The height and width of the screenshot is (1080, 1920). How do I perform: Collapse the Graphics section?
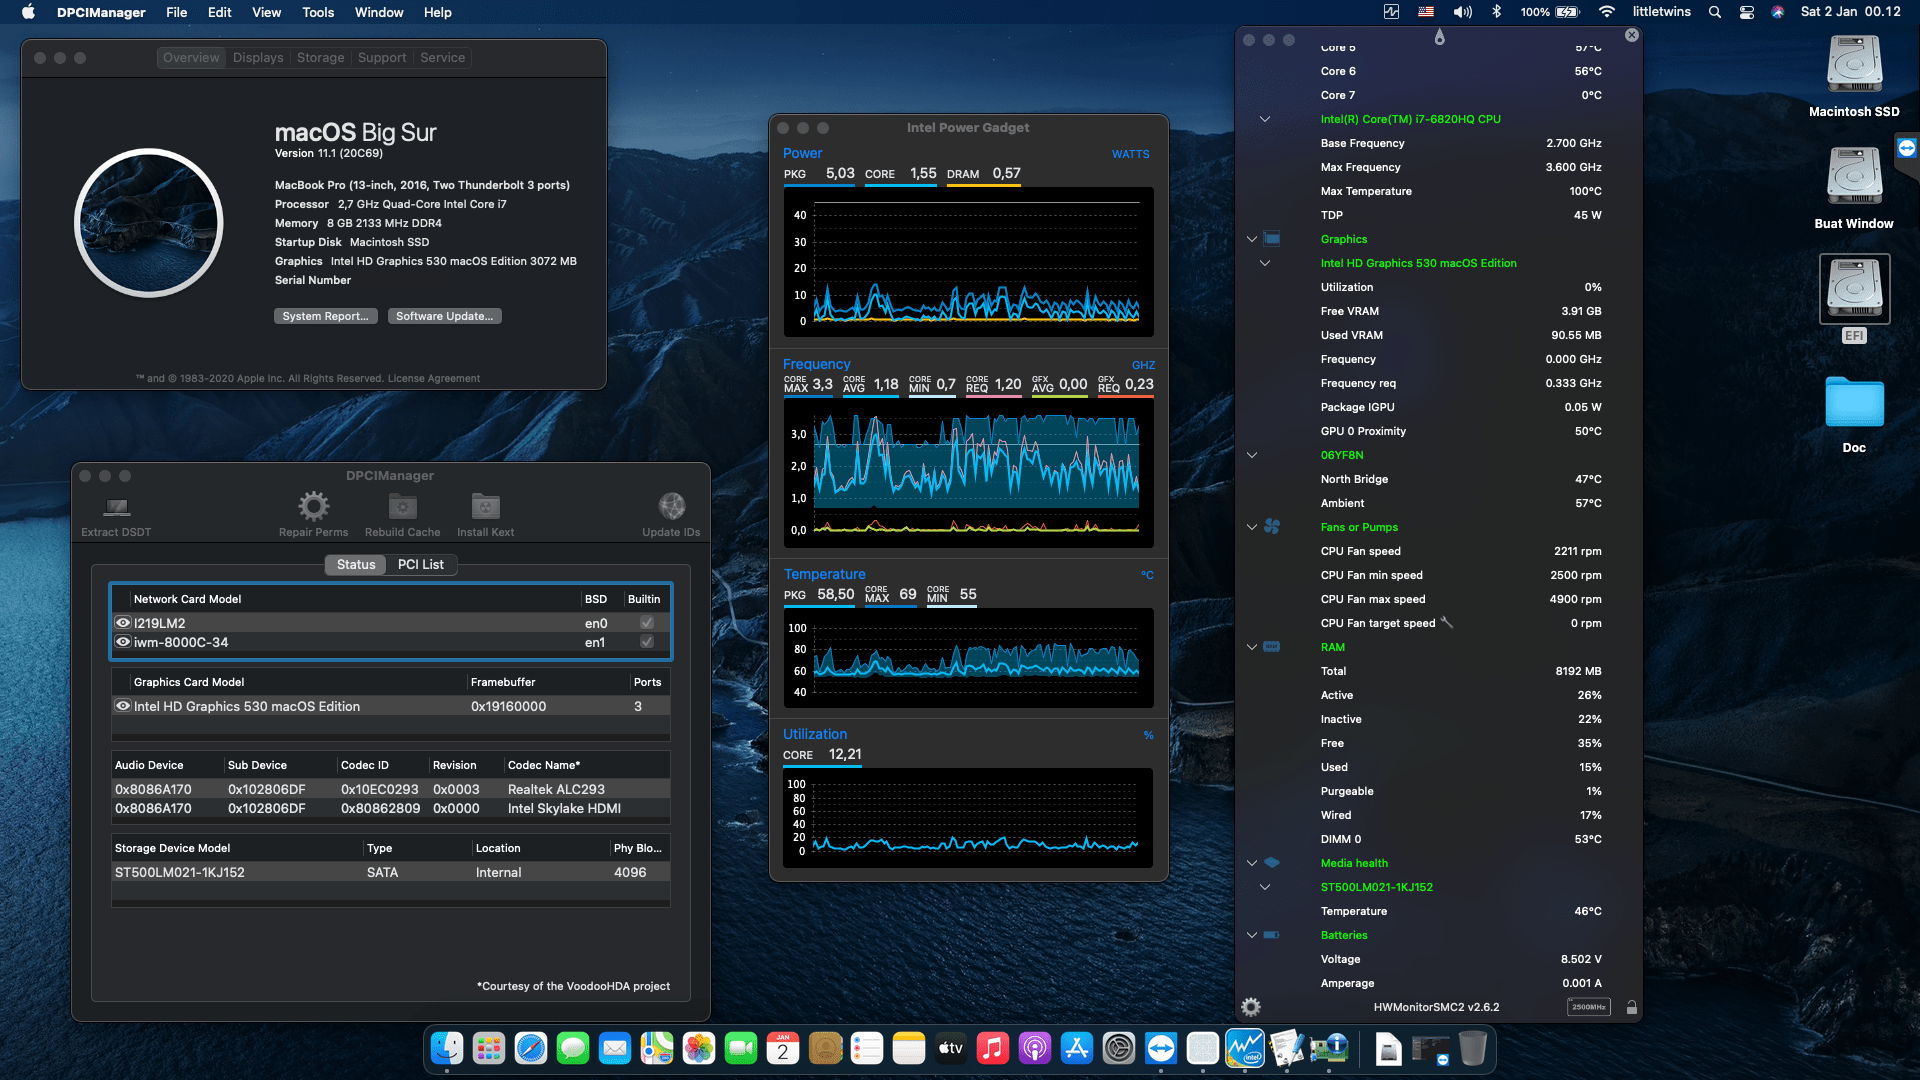tap(1252, 239)
